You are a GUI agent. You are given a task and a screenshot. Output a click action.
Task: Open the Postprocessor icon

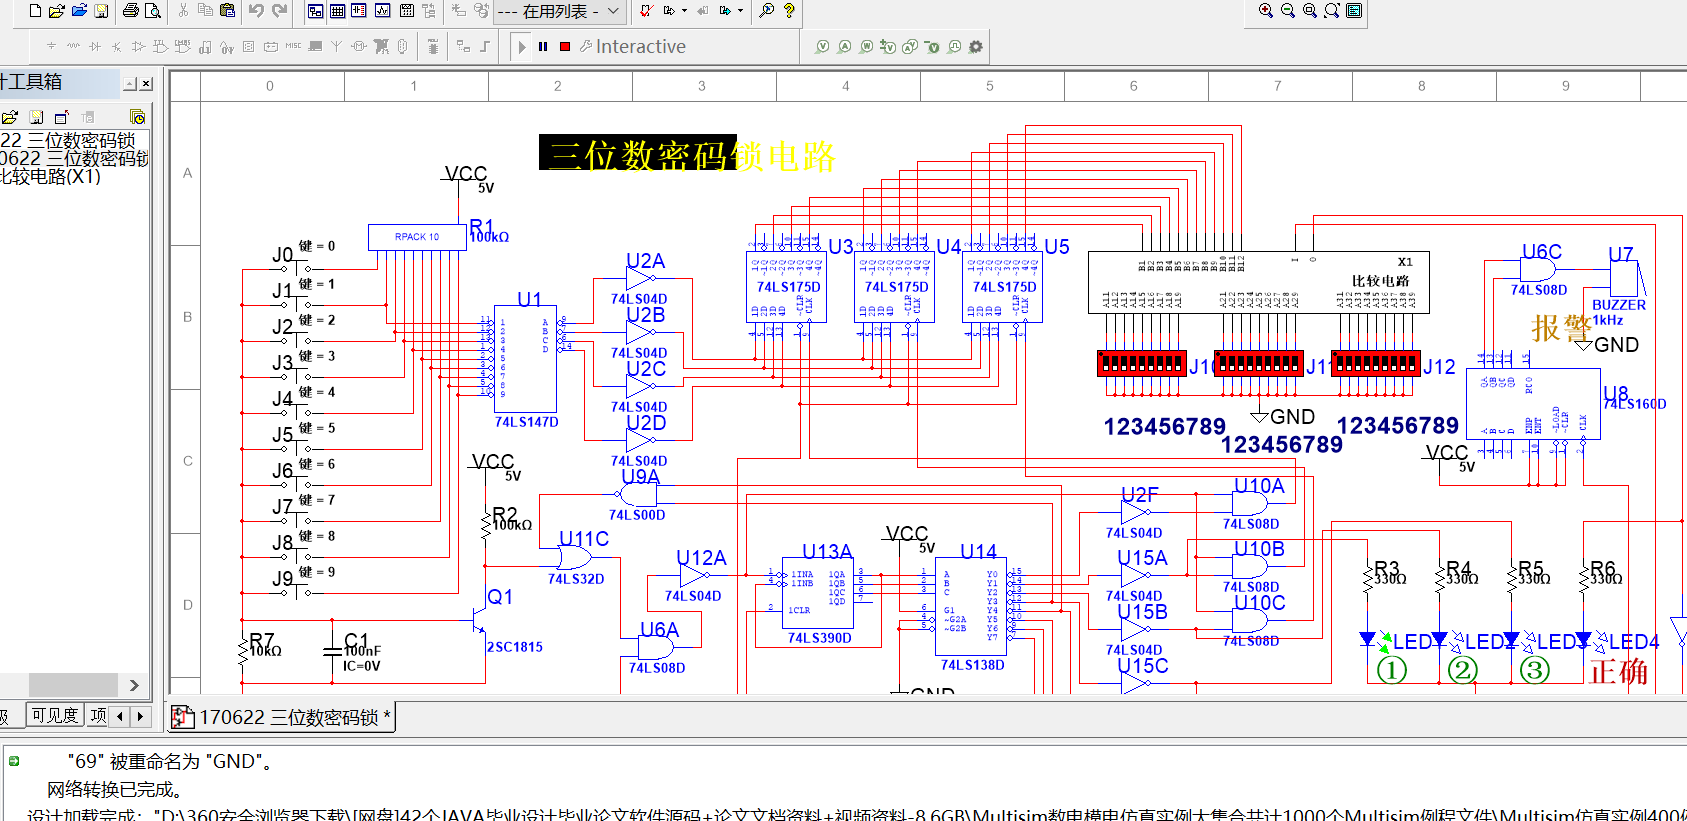[407, 11]
